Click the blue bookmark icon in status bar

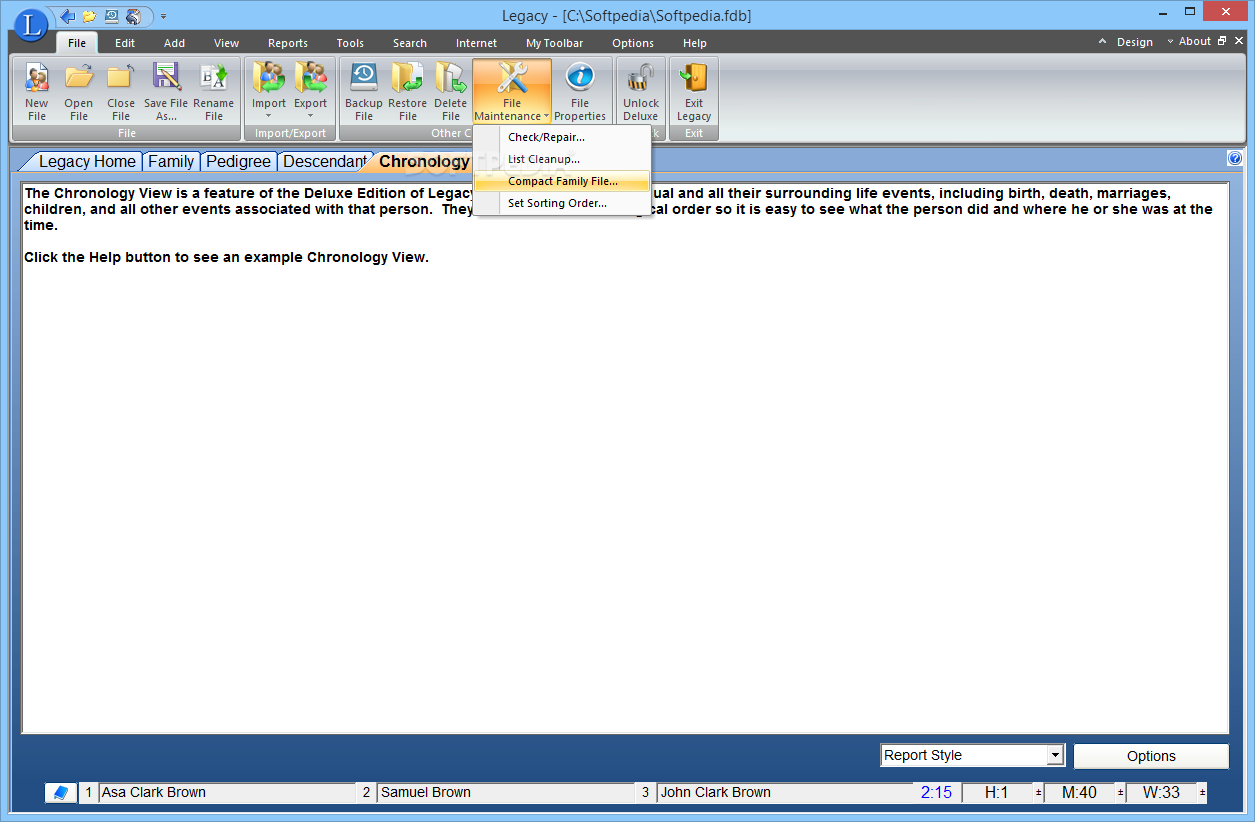[x=61, y=792]
